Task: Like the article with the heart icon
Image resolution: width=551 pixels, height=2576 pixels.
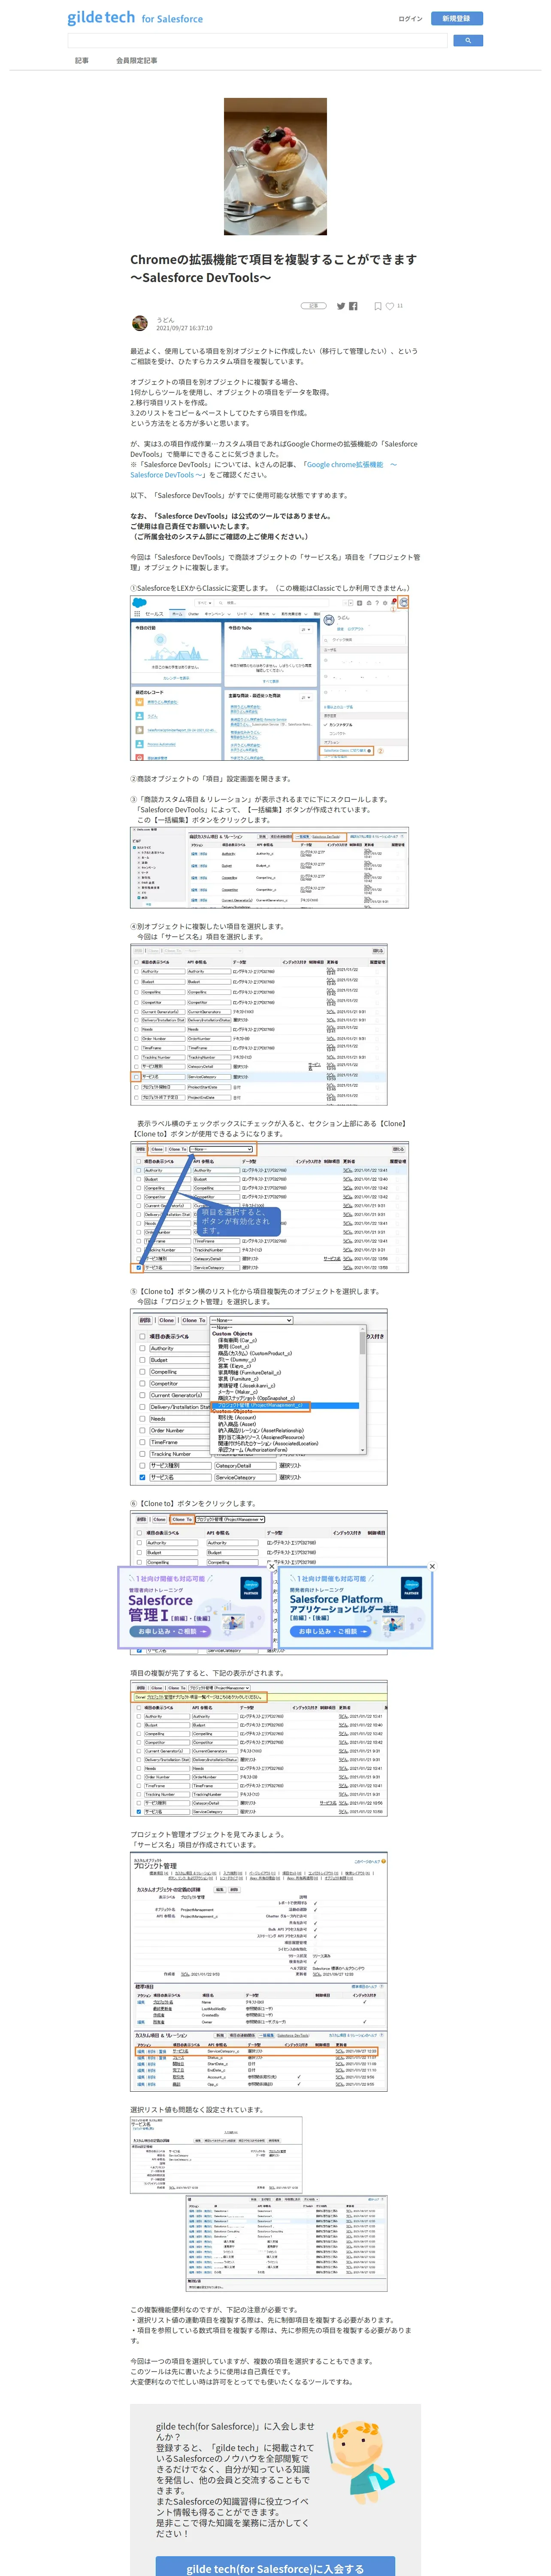Action: click(390, 306)
